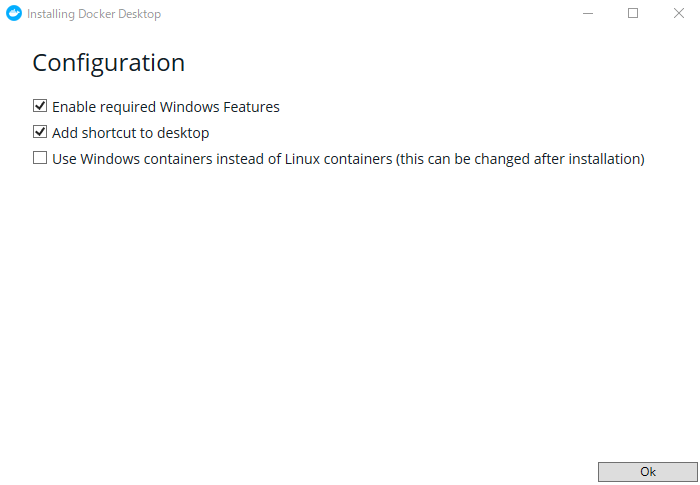Enable Use Windows containers checkbox
The image size is (700, 485).
pyautogui.click(x=40, y=158)
